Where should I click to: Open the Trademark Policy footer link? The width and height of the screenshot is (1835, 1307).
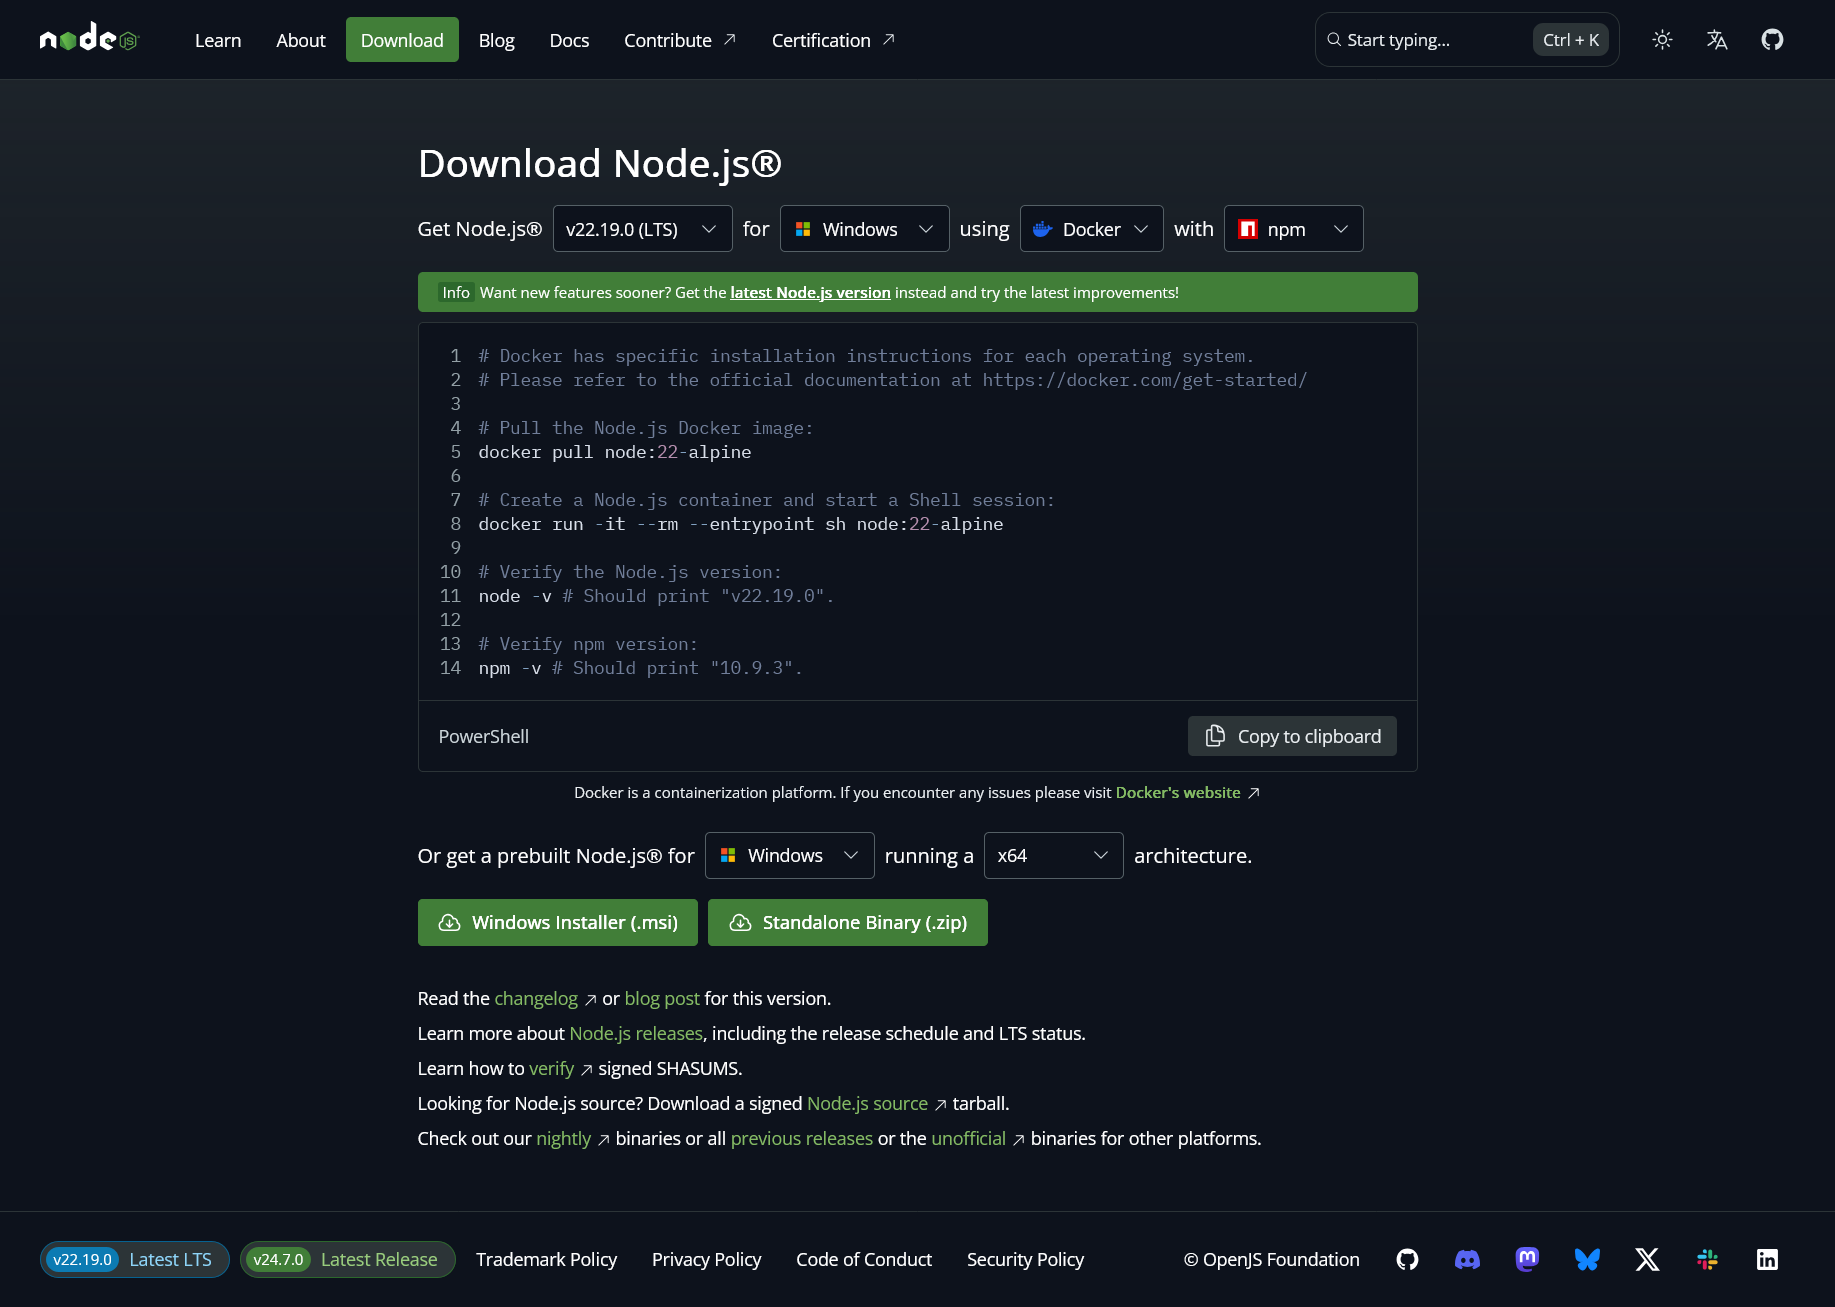(x=546, y=1260)
